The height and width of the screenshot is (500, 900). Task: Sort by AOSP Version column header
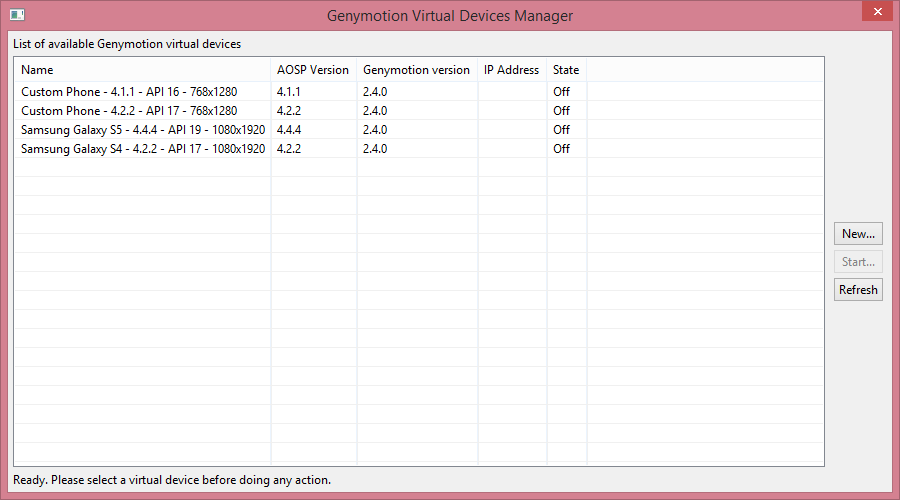point(313,70)
